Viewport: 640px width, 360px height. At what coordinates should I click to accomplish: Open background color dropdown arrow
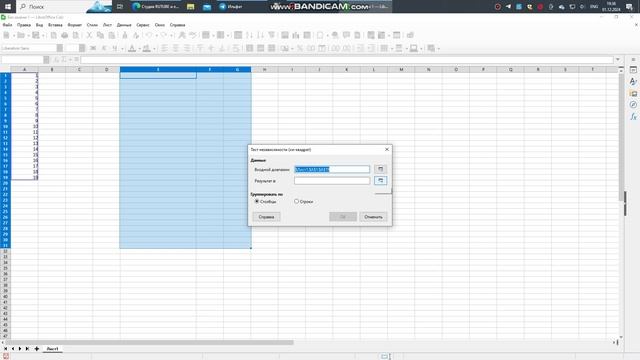154,49
